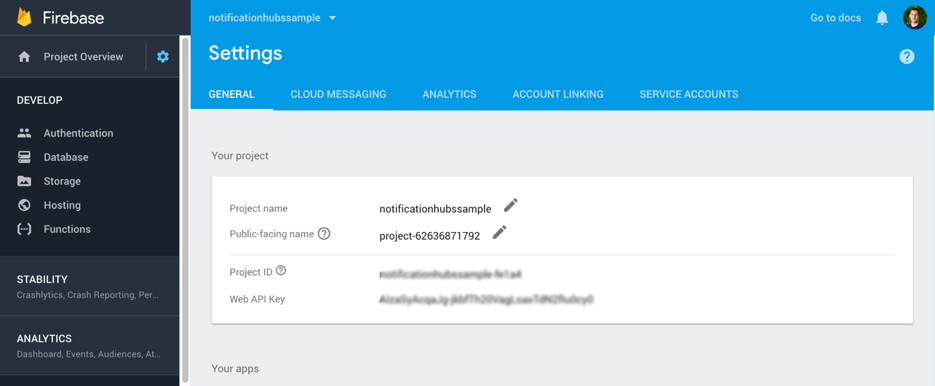The width and height of the screenshot is (935, 386).
Task: Switch to the ACCOUNT LINKING tab
Action: point(558,94)
